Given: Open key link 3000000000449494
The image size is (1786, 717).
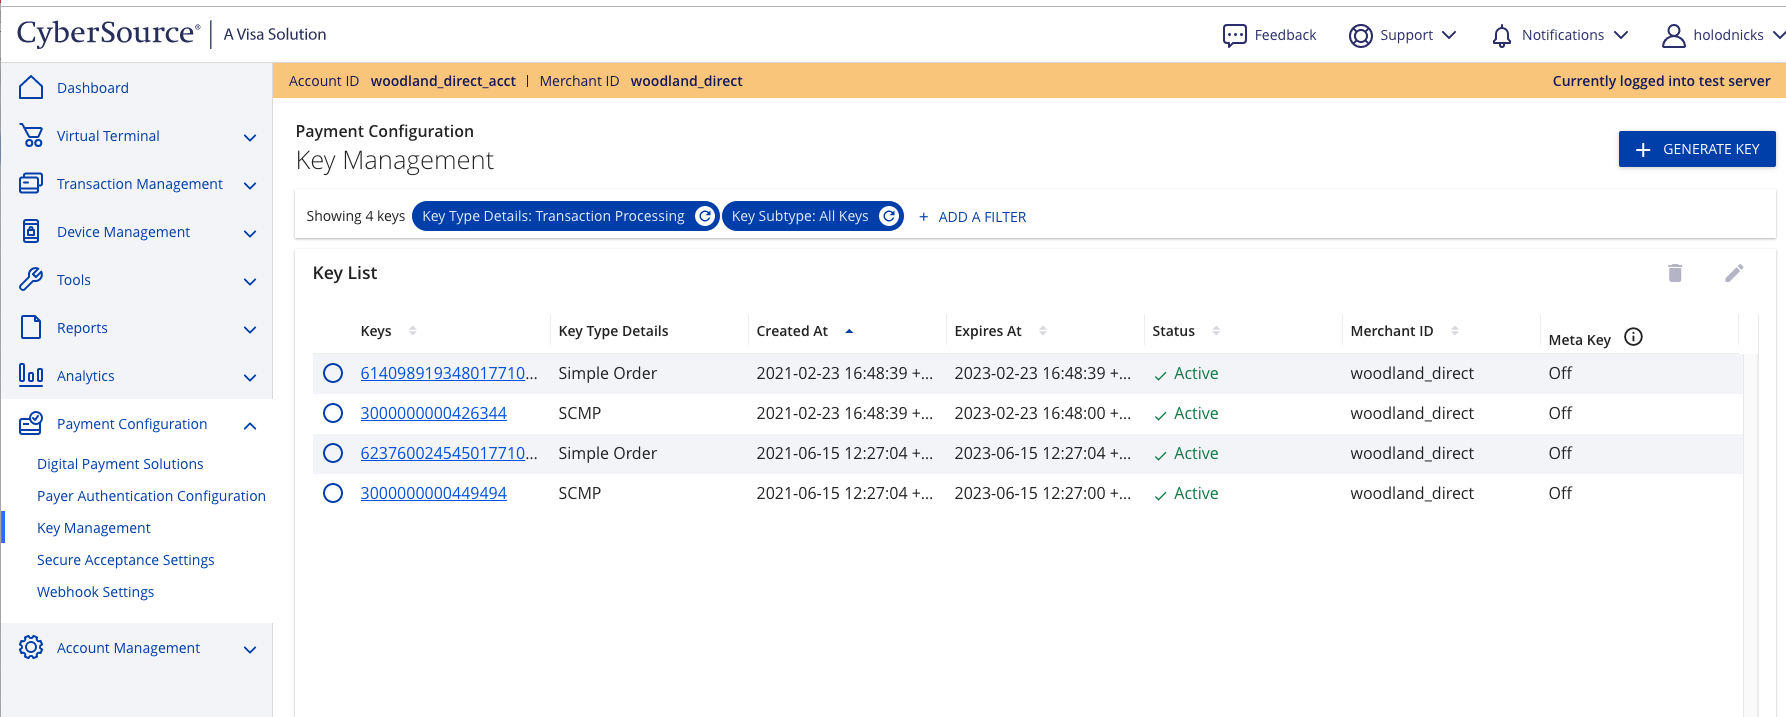Looking at the screenshot, I should coord(433,493).
